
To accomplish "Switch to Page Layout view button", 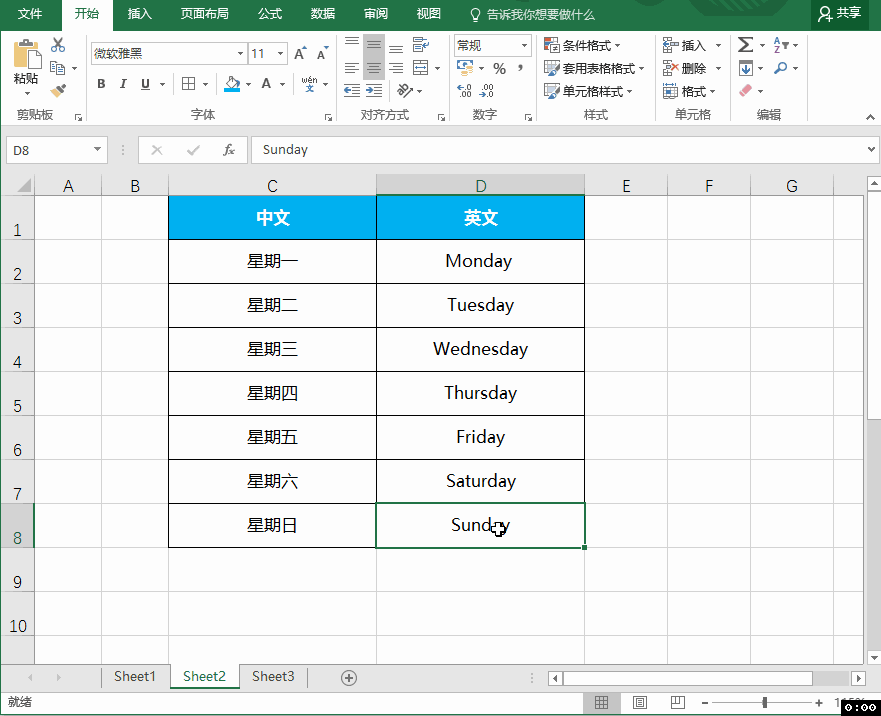I will [x=639, y=702].
